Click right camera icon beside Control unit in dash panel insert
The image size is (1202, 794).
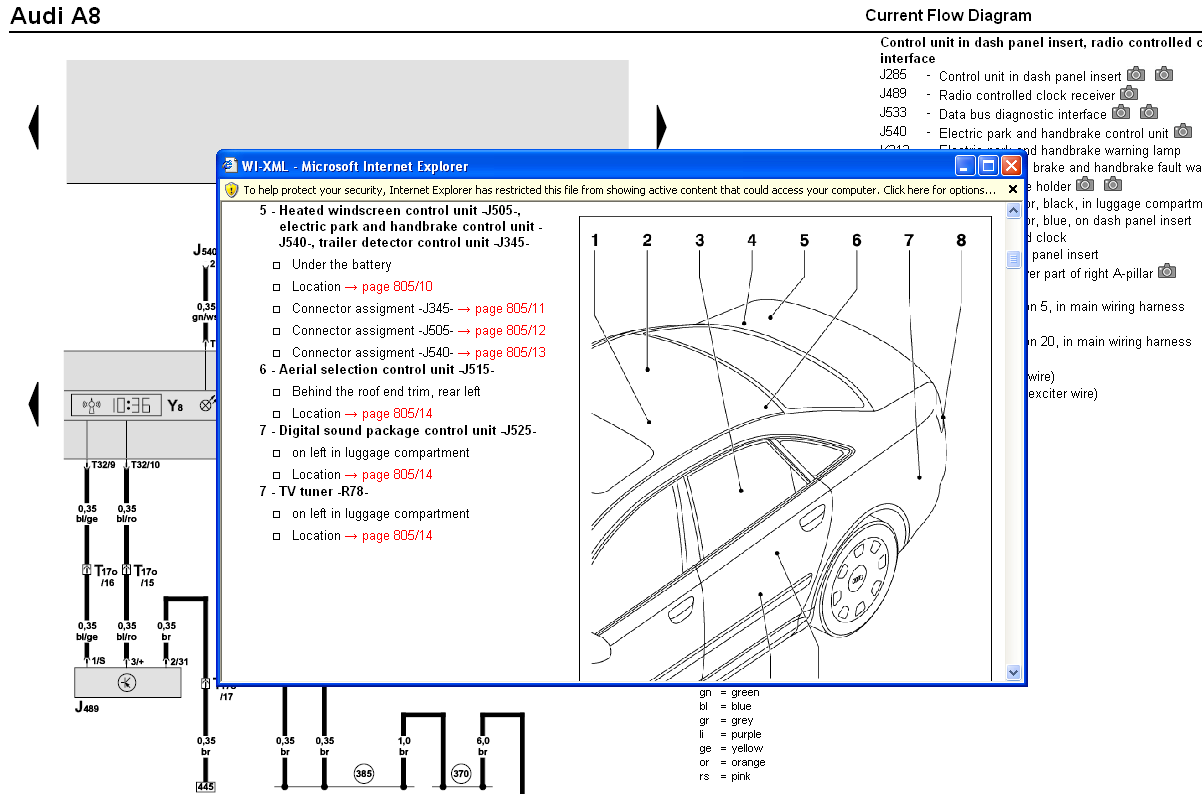click(x=1164, y=74)
